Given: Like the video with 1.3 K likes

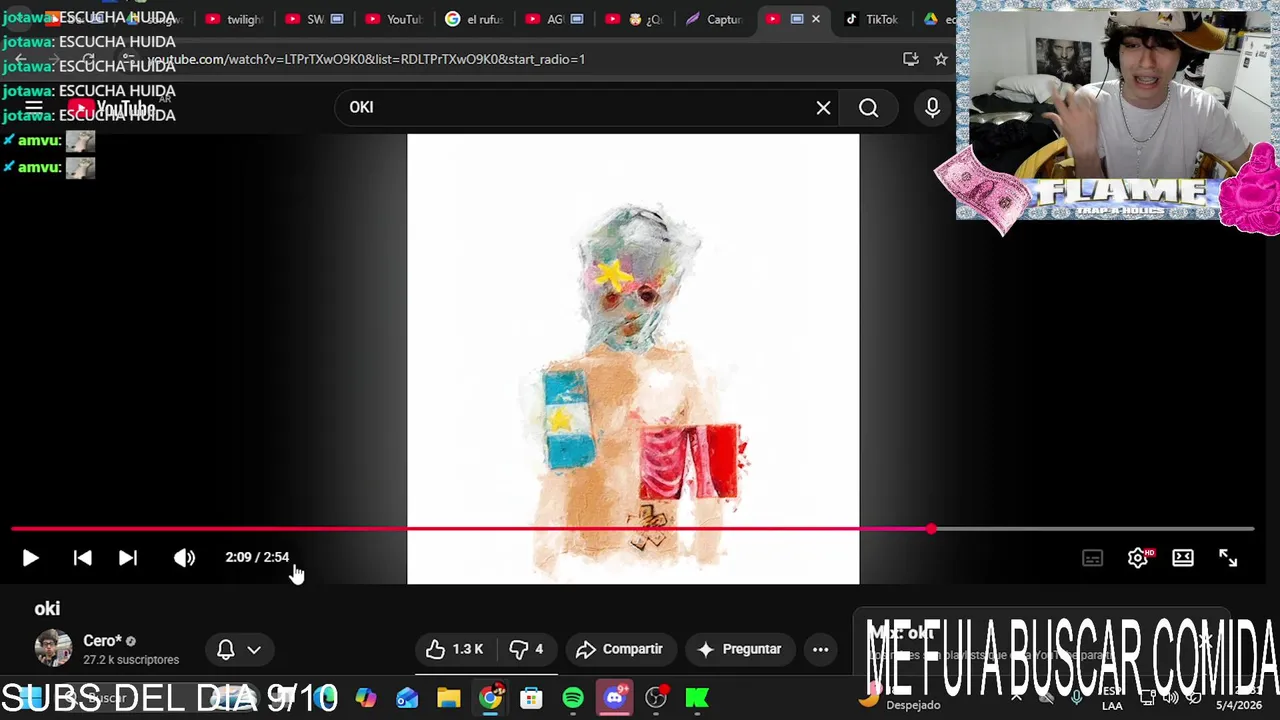Looking at the screenshot, I should [455, 649].
